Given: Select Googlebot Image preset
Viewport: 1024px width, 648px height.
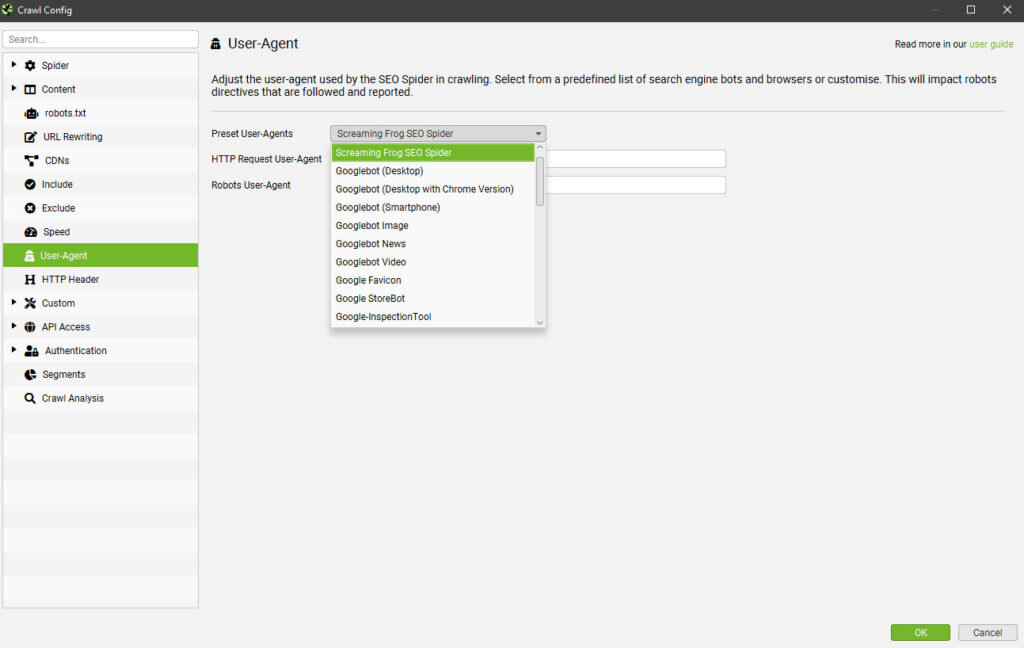Looking at the screenshot, I should [x=433, y=226].
